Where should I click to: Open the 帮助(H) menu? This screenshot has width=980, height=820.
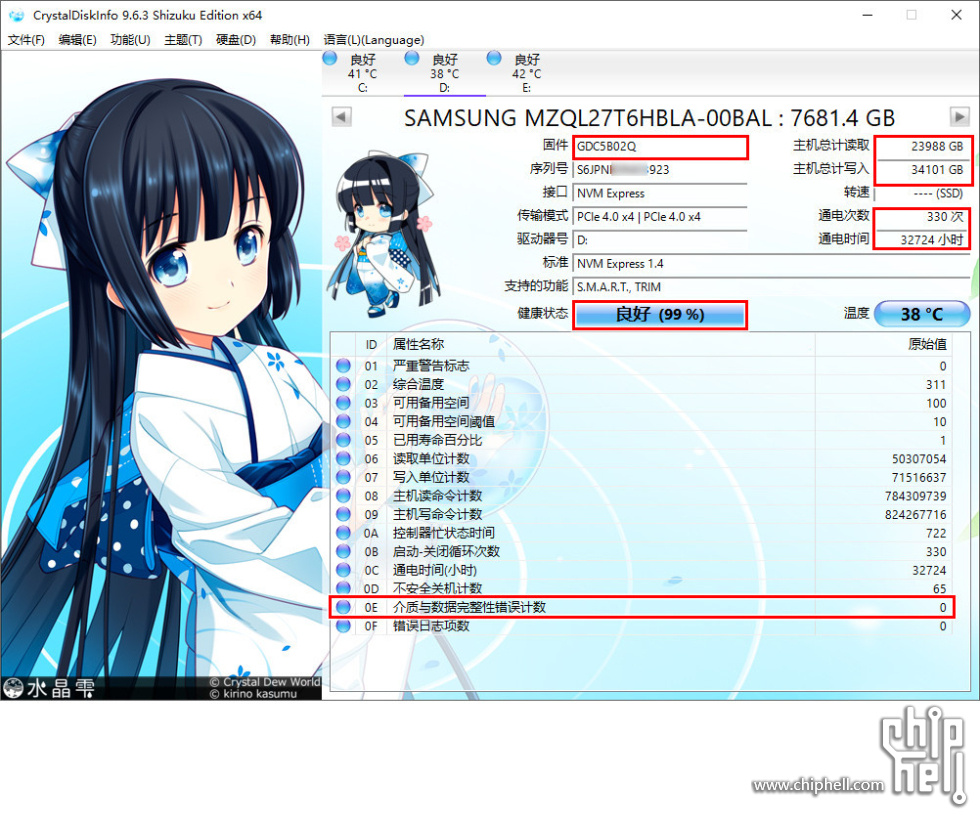click(x=289, y=40)
